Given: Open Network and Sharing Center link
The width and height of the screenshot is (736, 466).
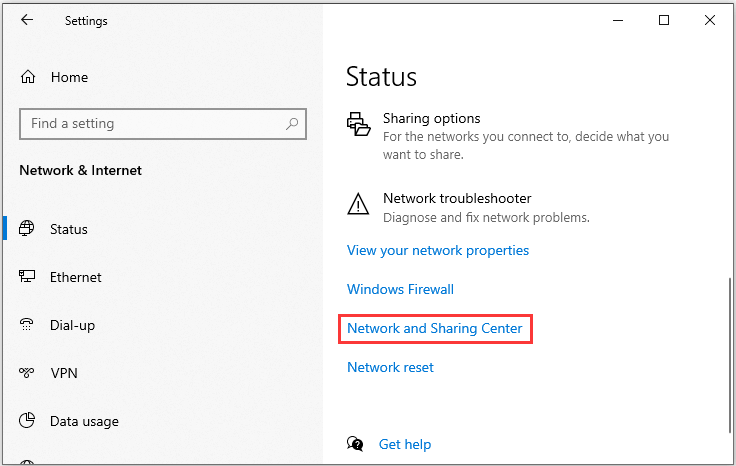Looking at the screenshot, I should [x=434, y=328].
